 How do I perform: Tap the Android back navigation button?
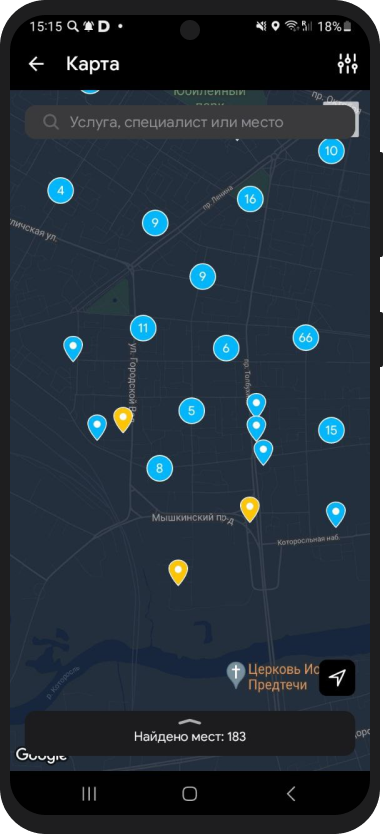tap(290, 794)
